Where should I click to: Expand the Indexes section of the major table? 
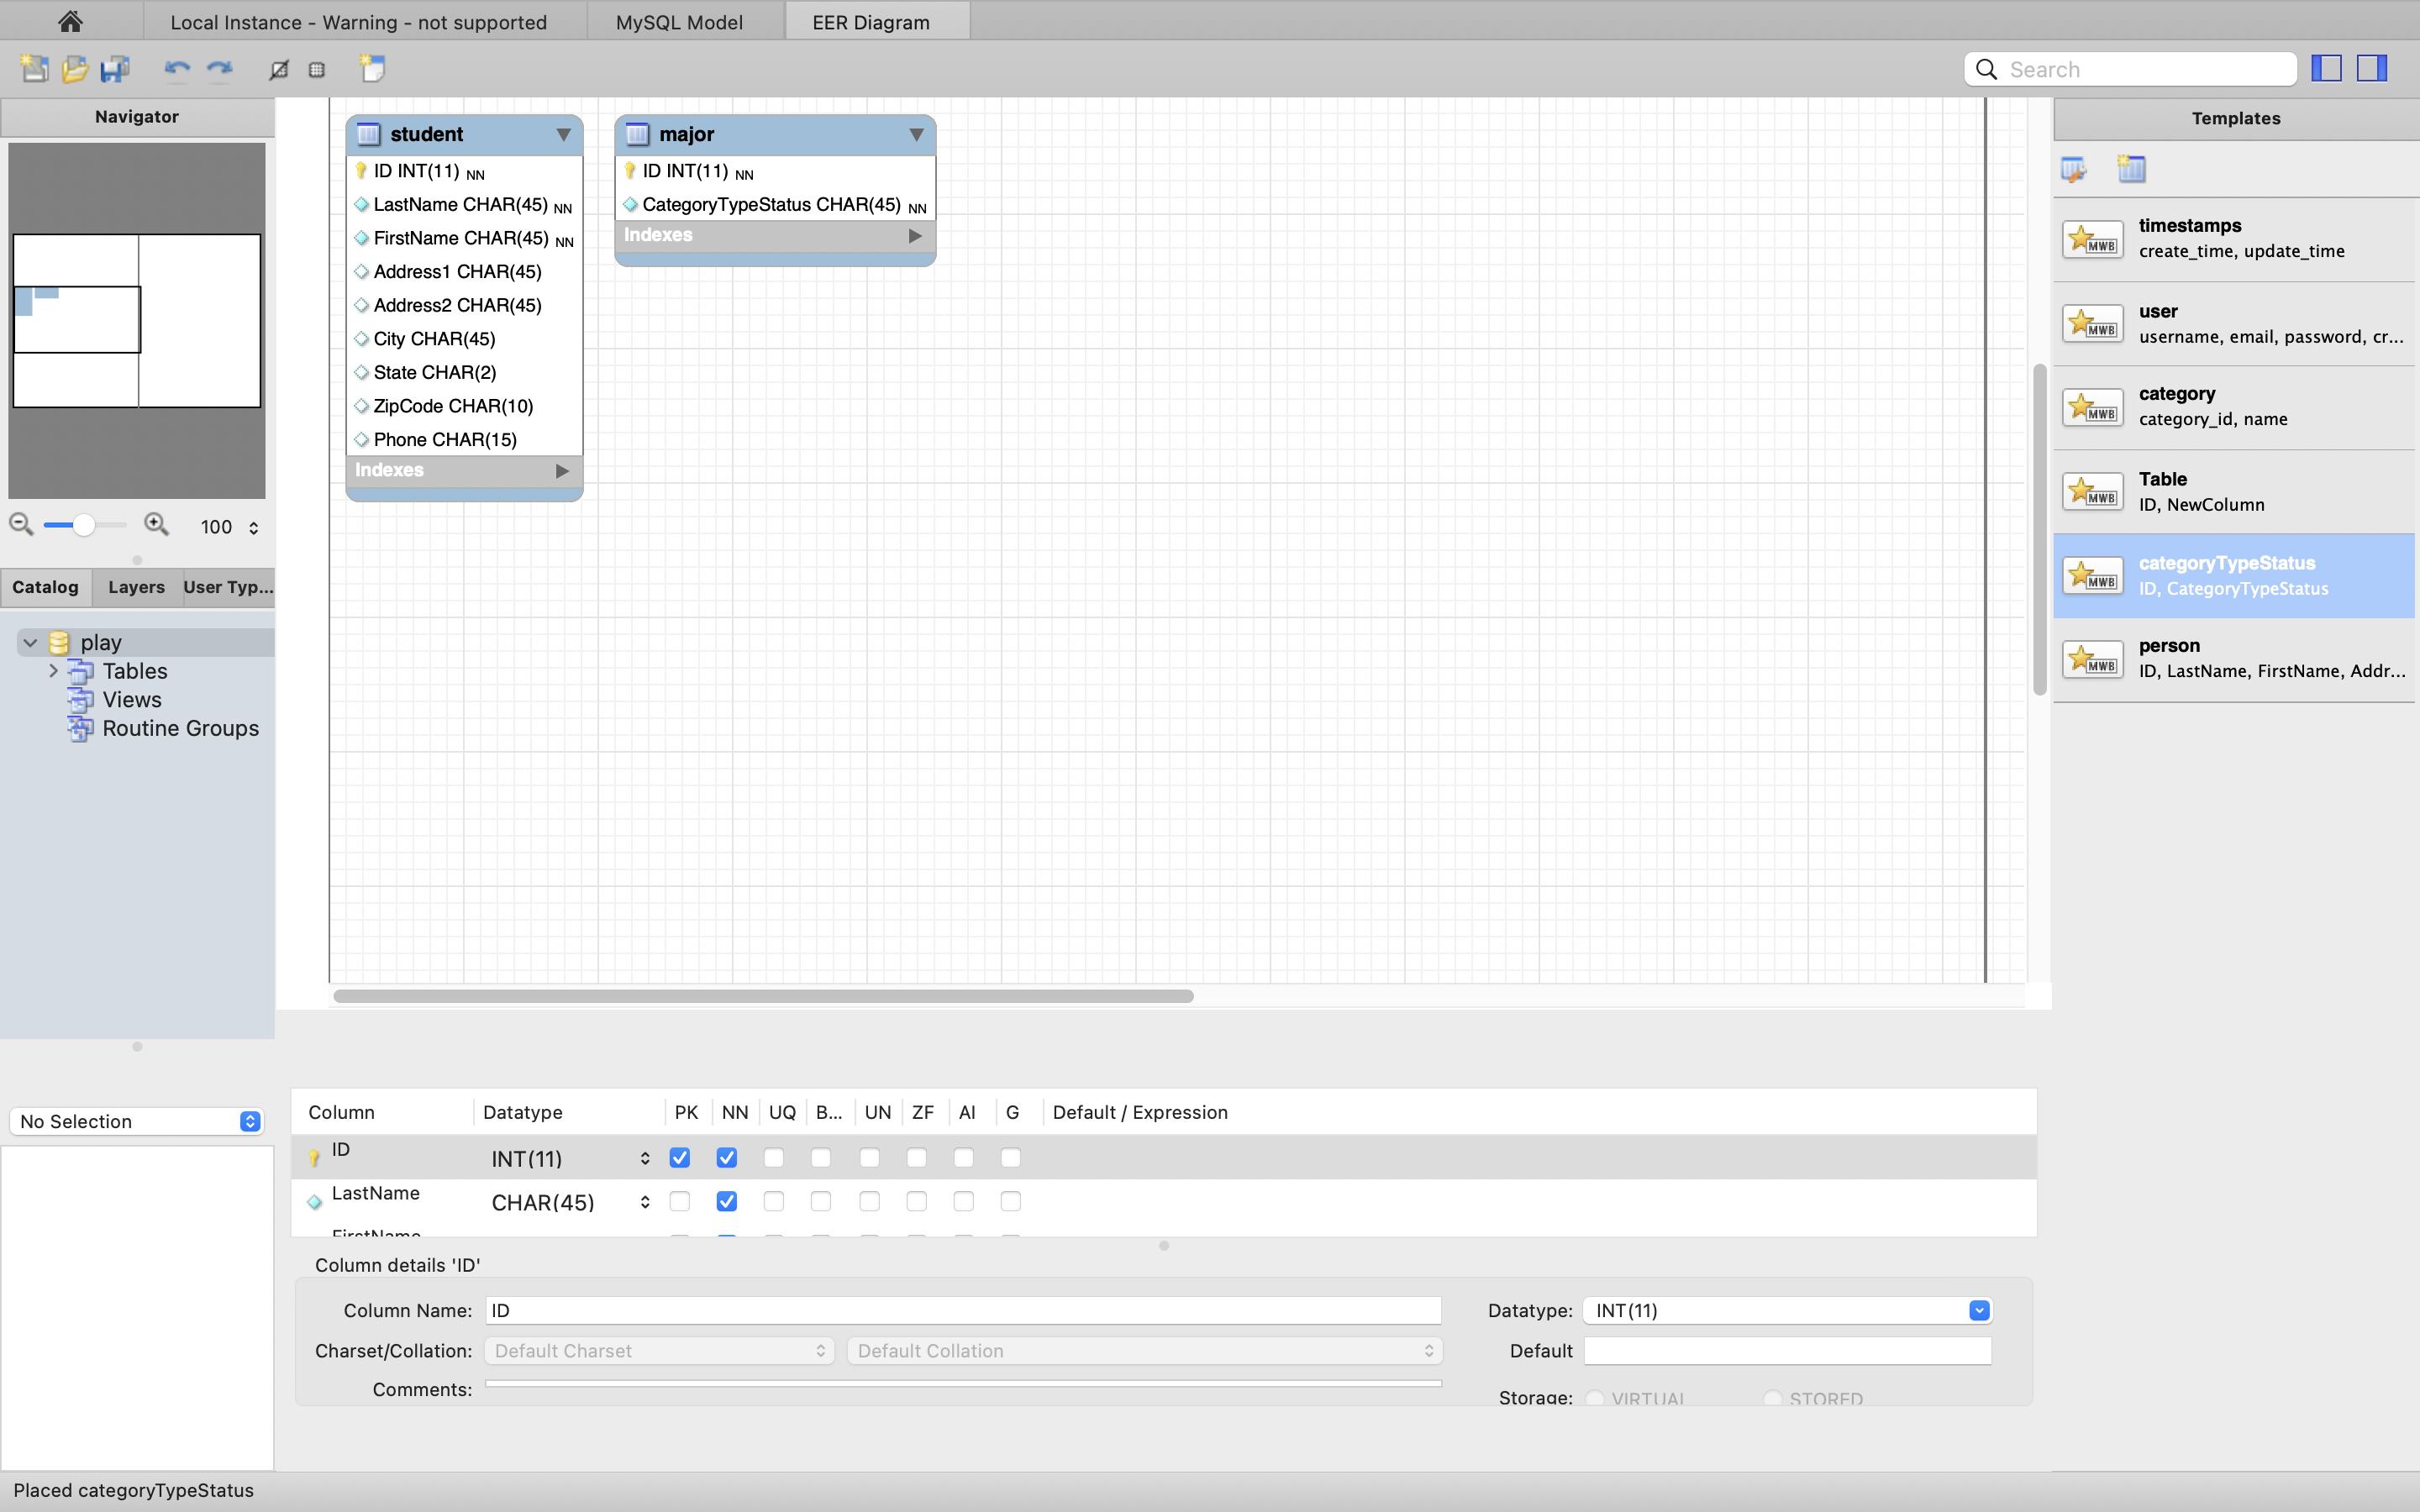(914, 235)
